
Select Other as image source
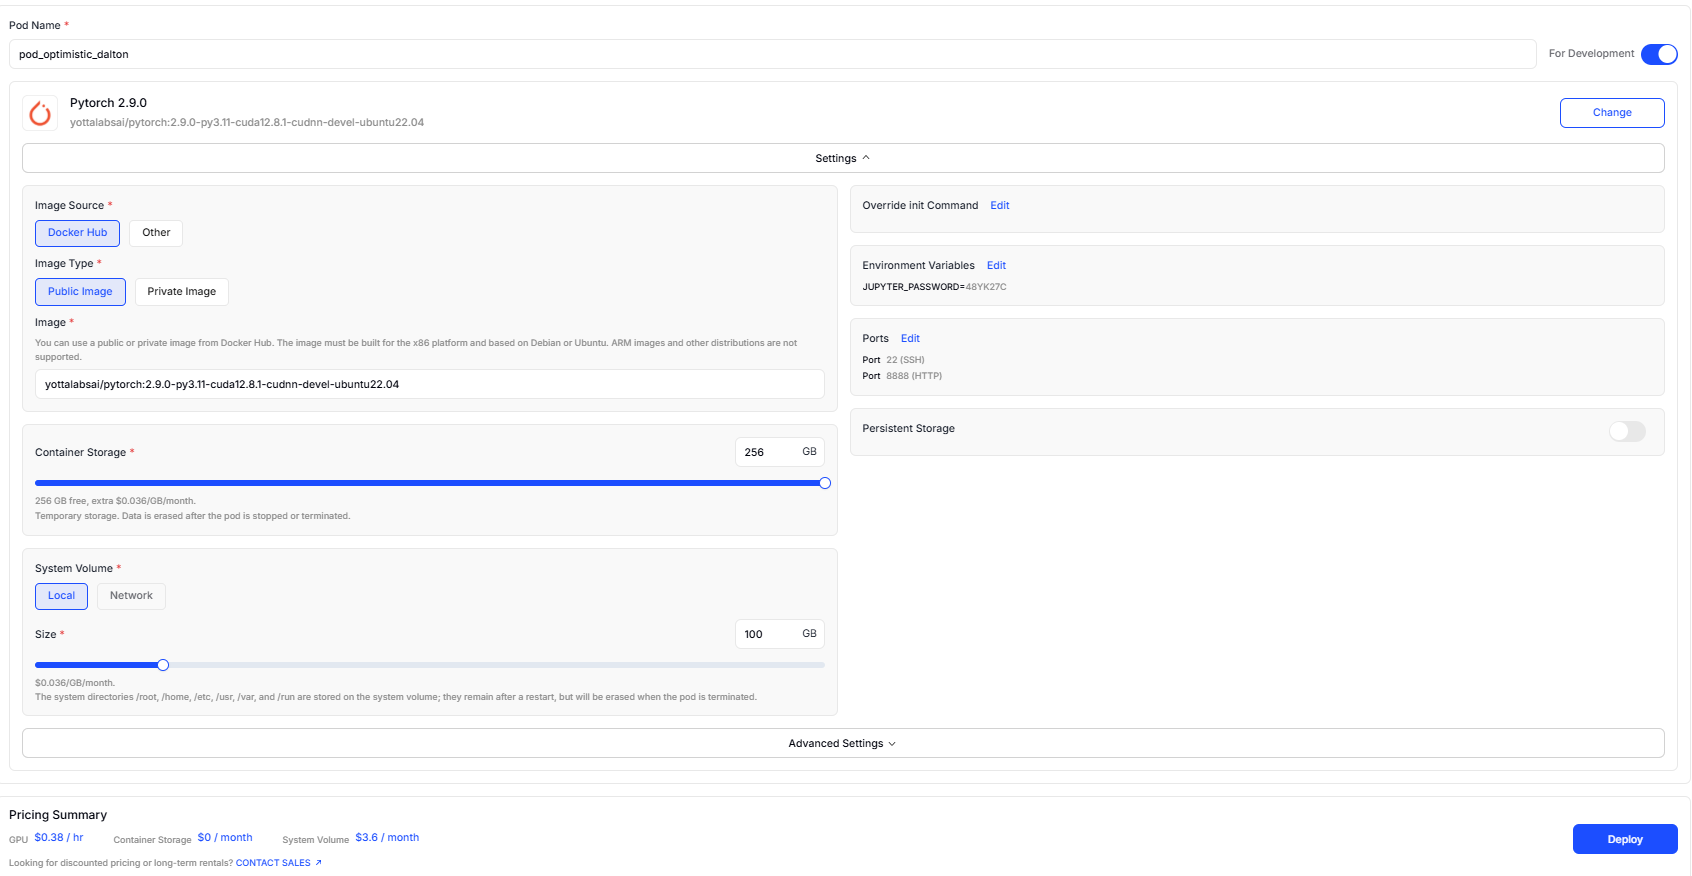[x=156, y=233]
